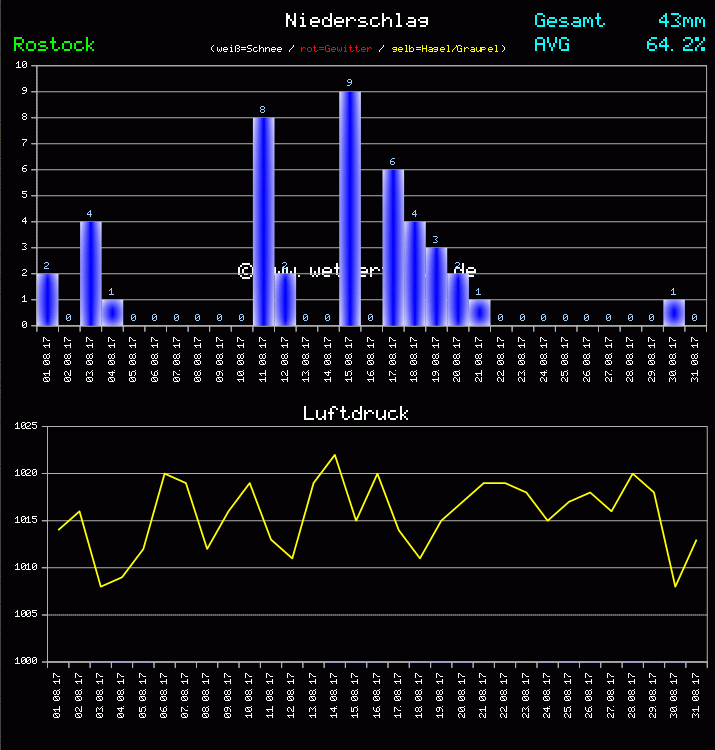Click the Gesamt total label
The image size is (715, 750).
pos(569,21)
